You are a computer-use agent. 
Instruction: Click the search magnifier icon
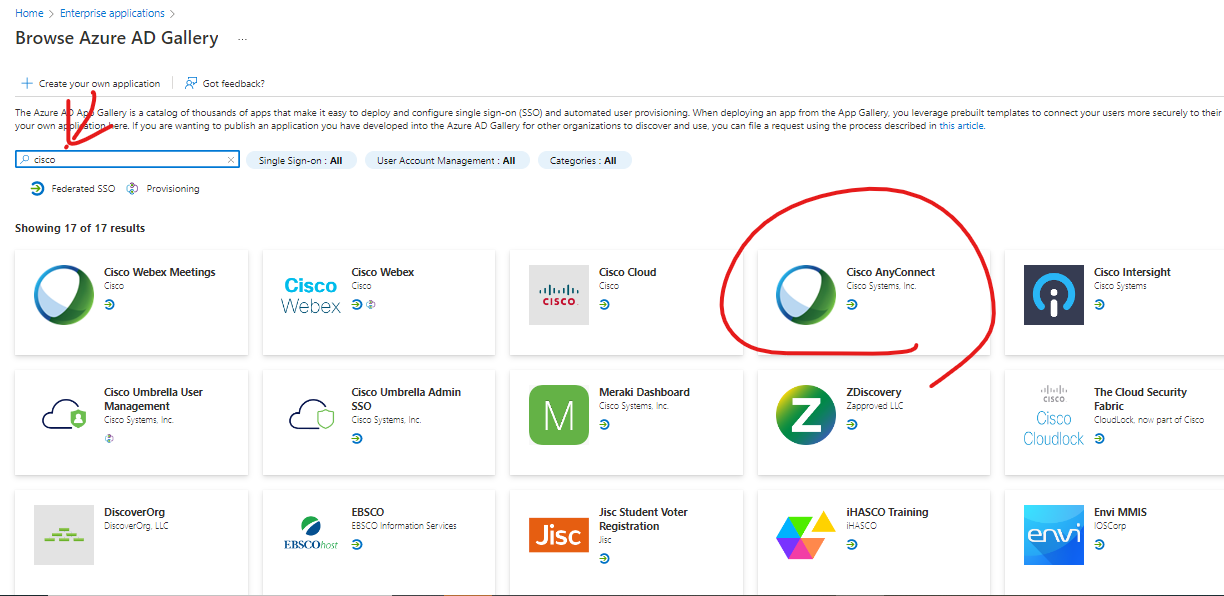click(25, 160)
